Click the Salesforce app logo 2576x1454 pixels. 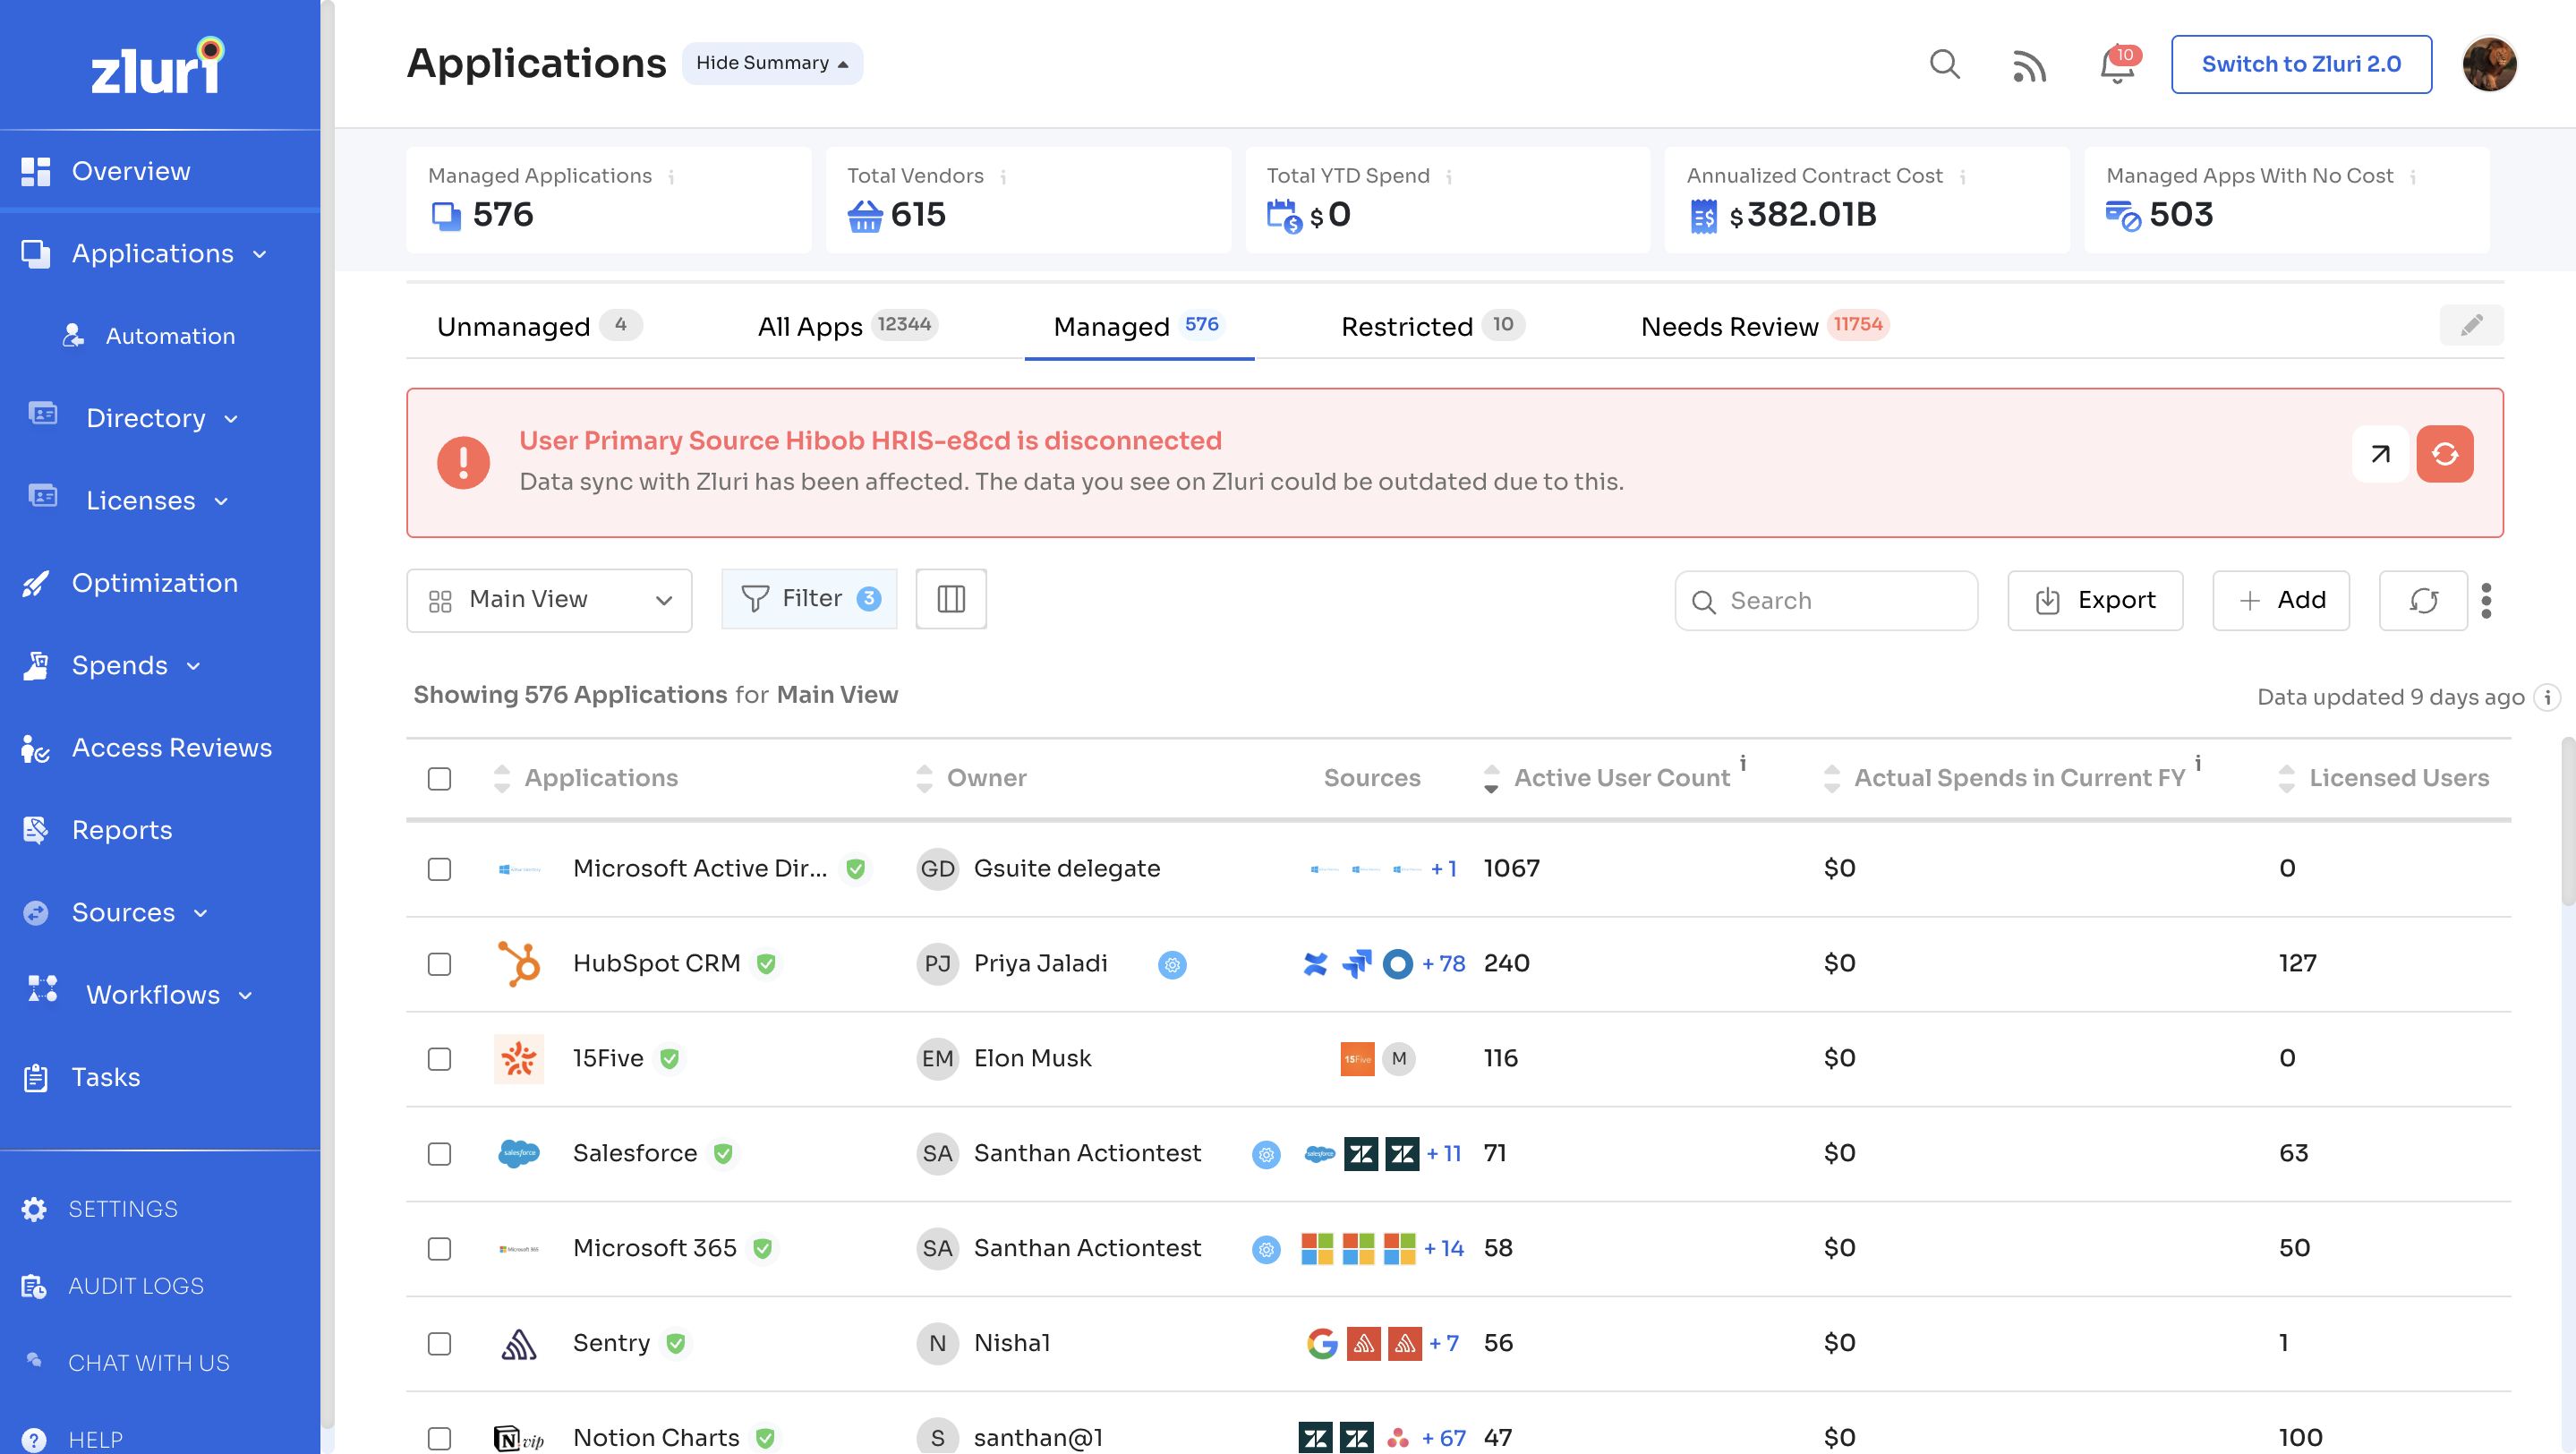[519, 1153]
